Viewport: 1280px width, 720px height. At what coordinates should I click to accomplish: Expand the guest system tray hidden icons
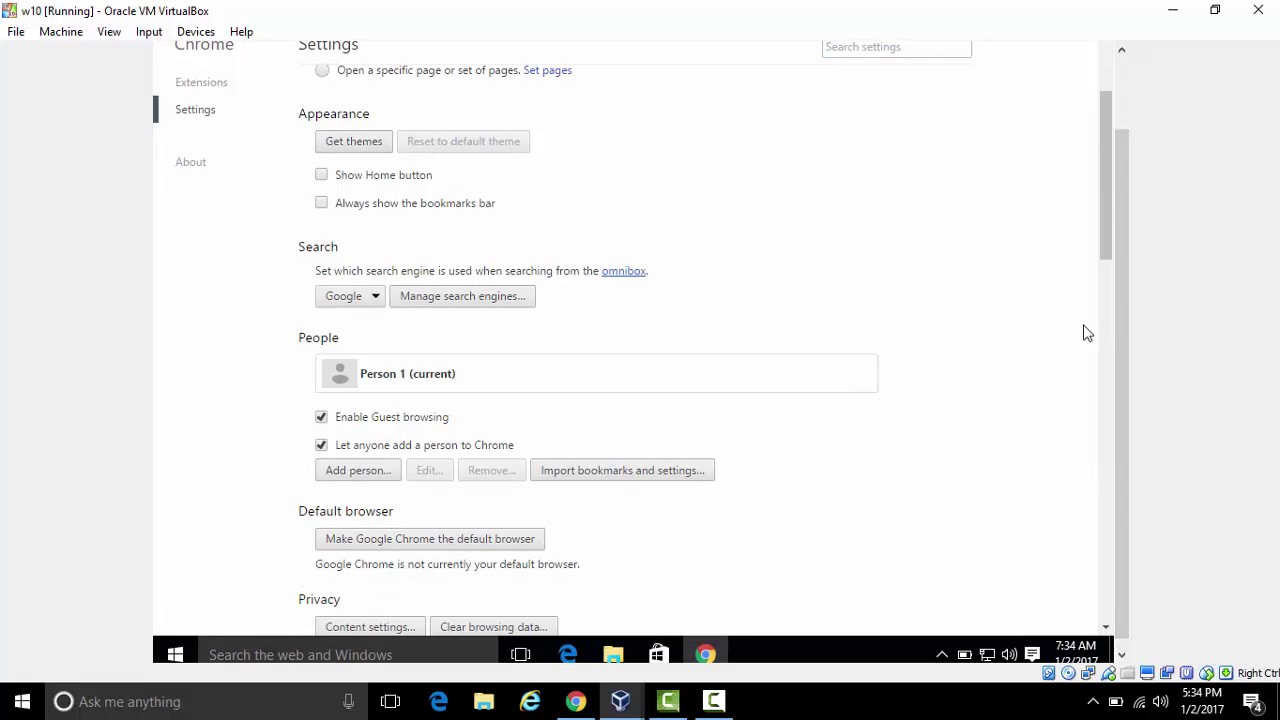tap(942, 655)
